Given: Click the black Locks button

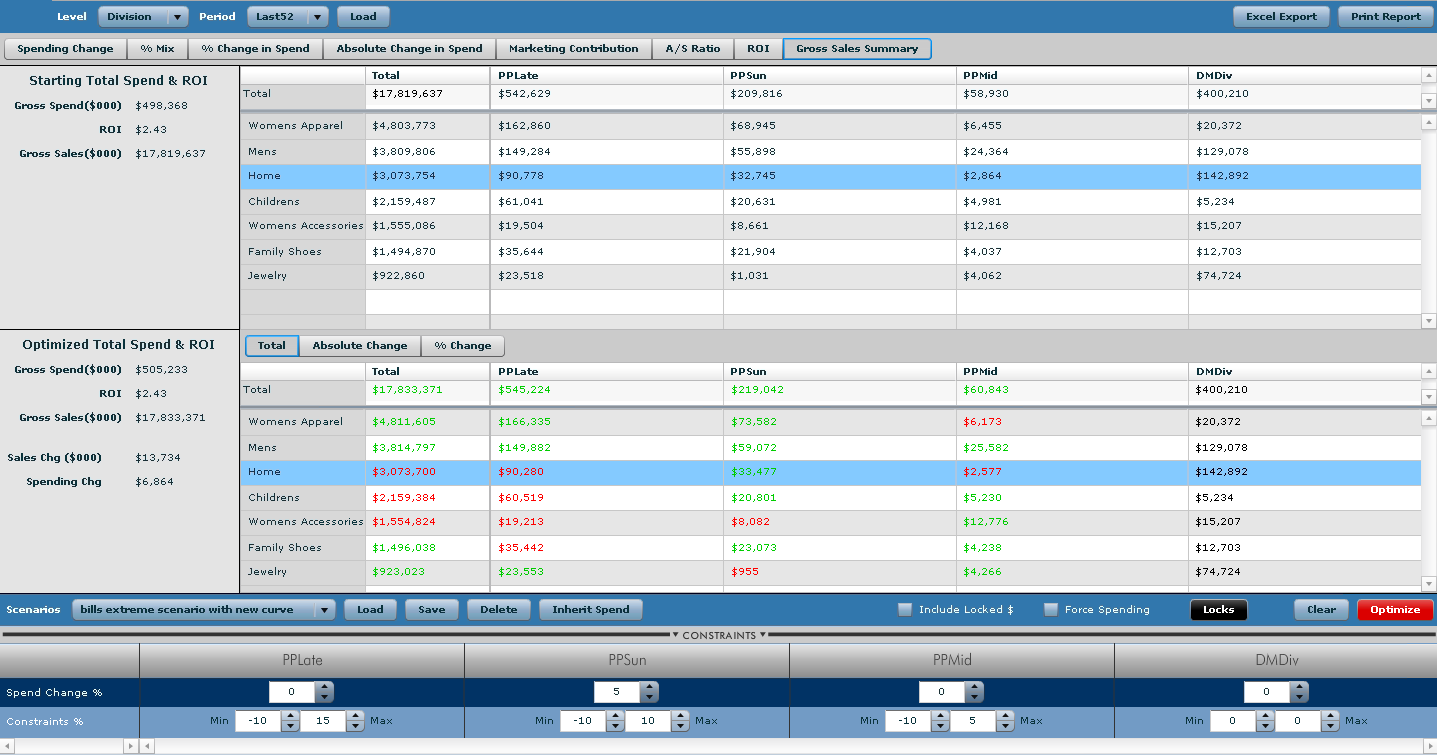Looking at the screenshot, I should 1218,609.
